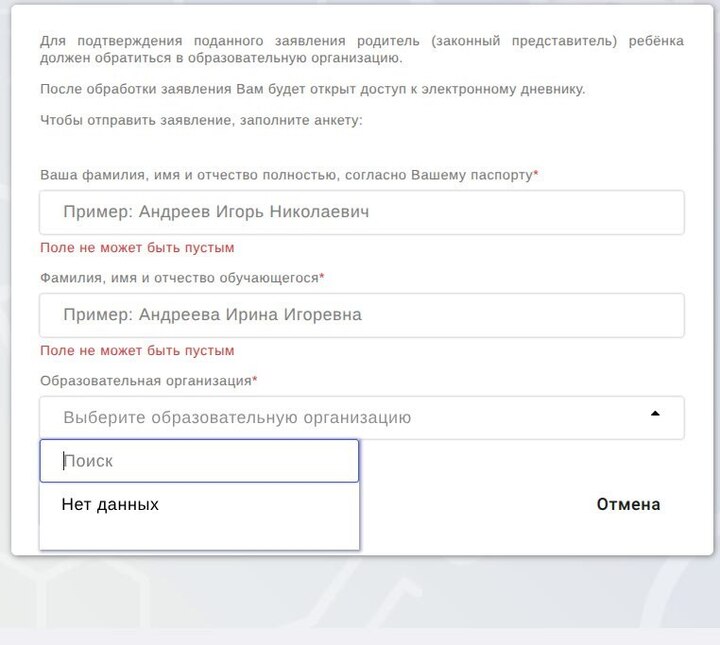
Task: Click the text about access to электронному дневнику
Action: click(x=313, y=89)
